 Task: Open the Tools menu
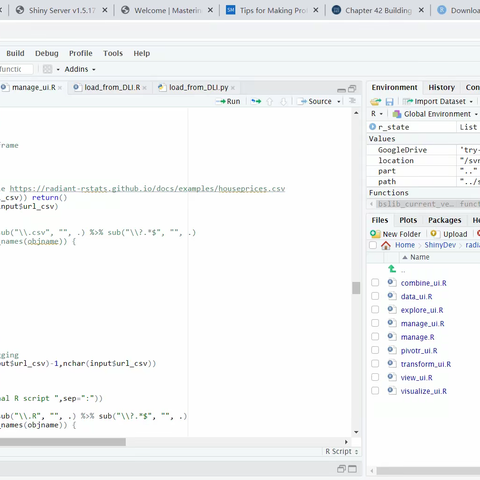coord(113,53)
